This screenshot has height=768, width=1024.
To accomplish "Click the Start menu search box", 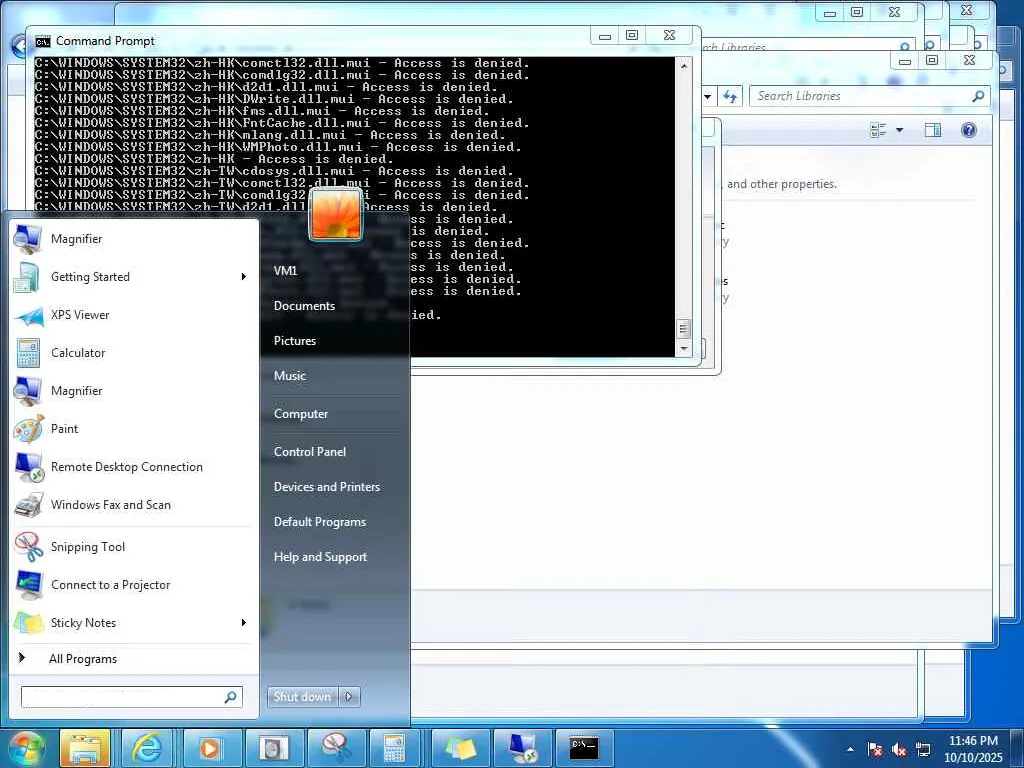I will pyautogui.click(x=131, y=697).
